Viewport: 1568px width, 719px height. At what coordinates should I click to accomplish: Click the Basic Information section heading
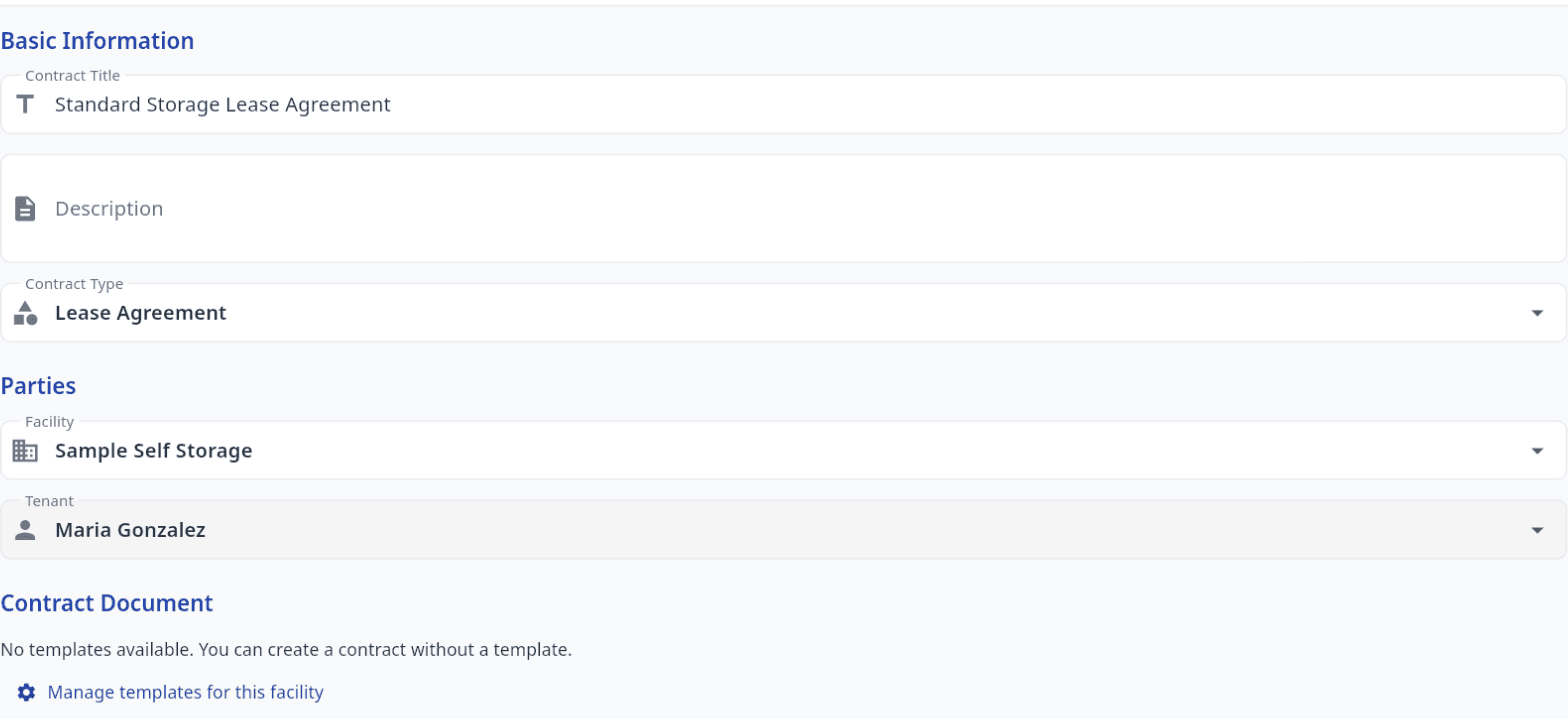(97, 41)
